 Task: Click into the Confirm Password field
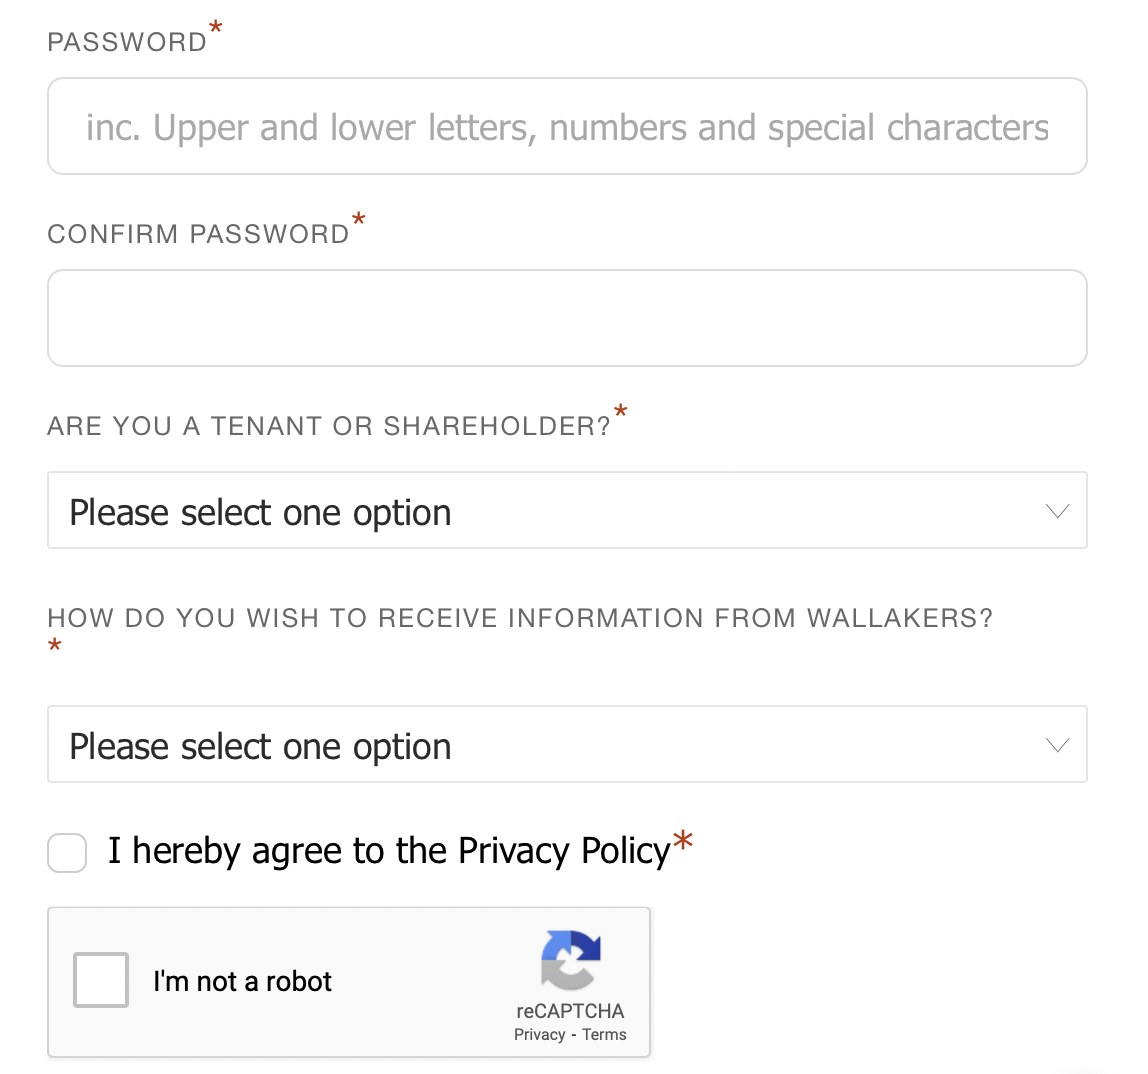click(x=567, y=318)
